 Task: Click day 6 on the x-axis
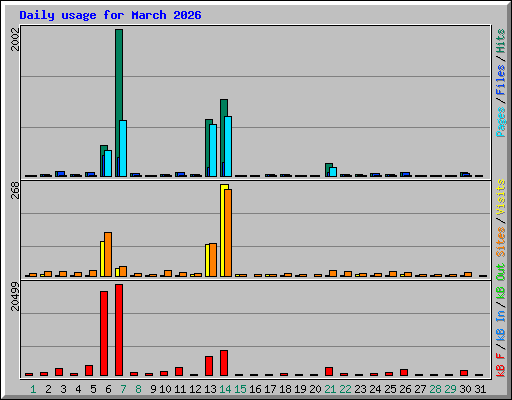[x=108, y=389]
